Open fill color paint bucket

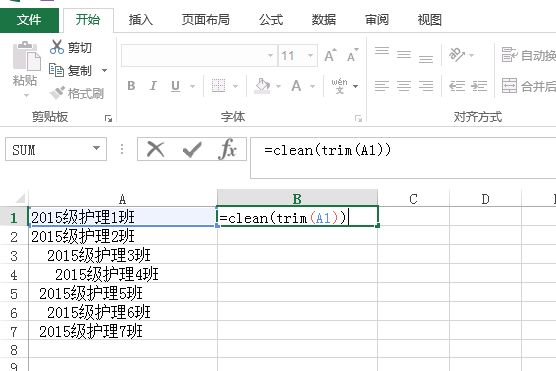263,86
